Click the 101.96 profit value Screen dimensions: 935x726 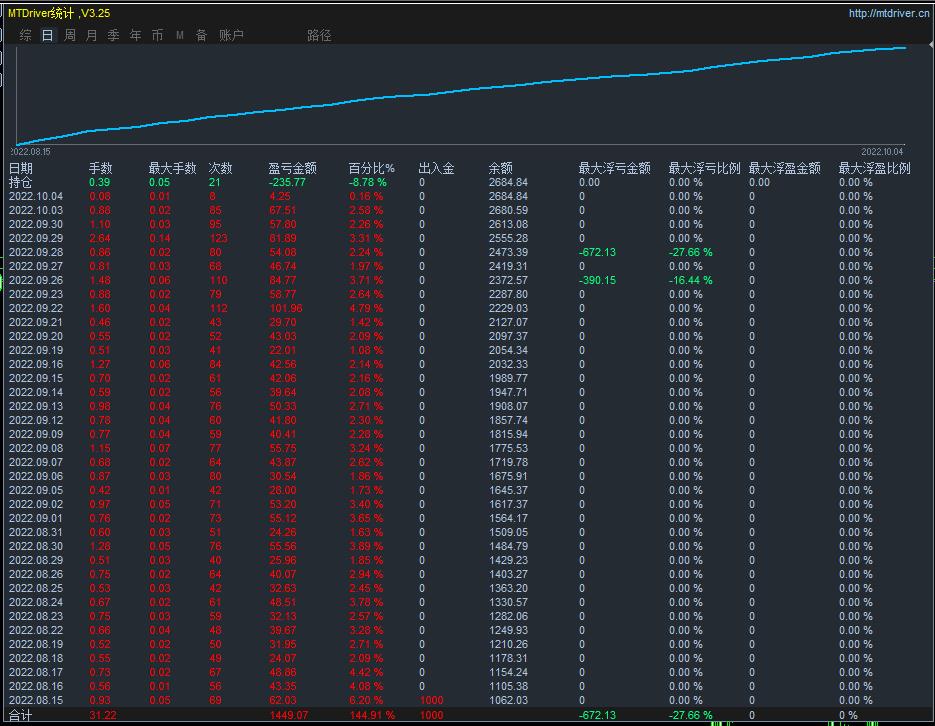(x=286, y=308)
